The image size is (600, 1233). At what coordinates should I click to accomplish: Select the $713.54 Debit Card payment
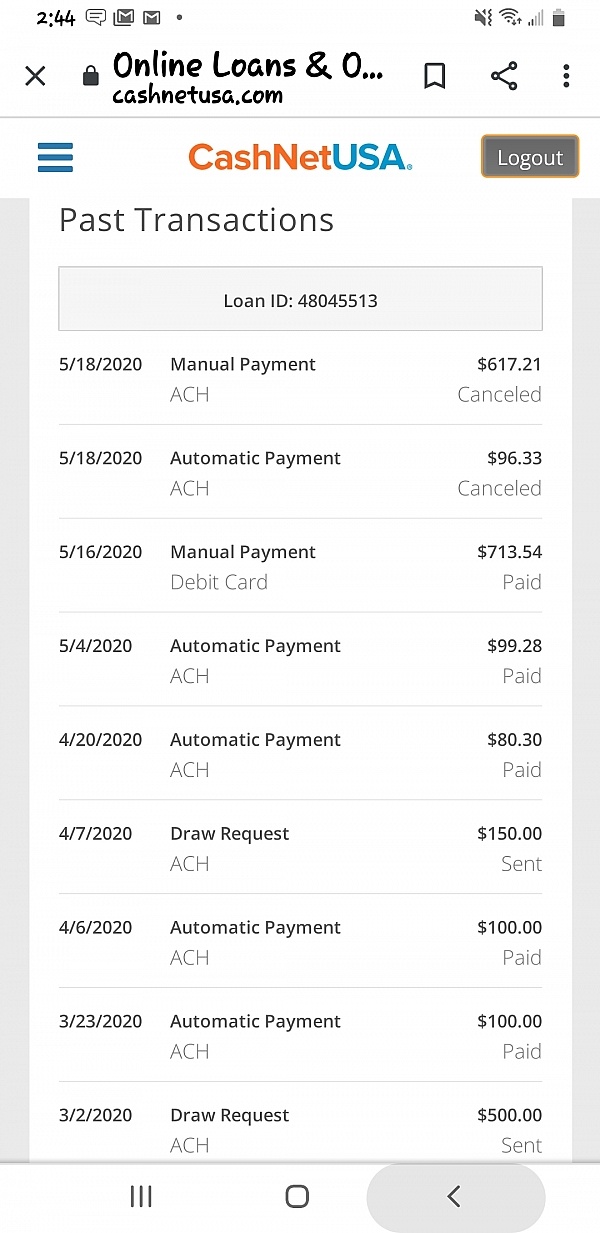(x=300, y=566)
